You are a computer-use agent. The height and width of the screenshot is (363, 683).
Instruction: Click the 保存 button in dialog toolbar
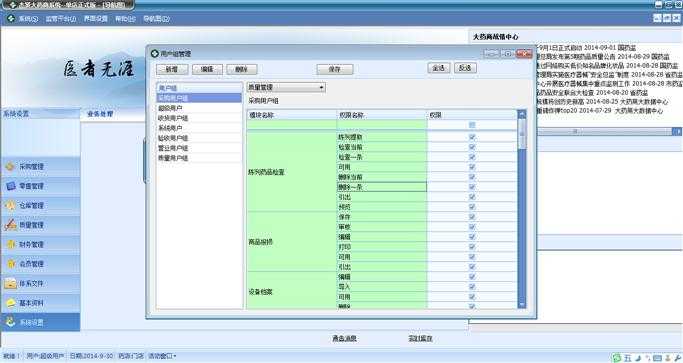(335, 69)
